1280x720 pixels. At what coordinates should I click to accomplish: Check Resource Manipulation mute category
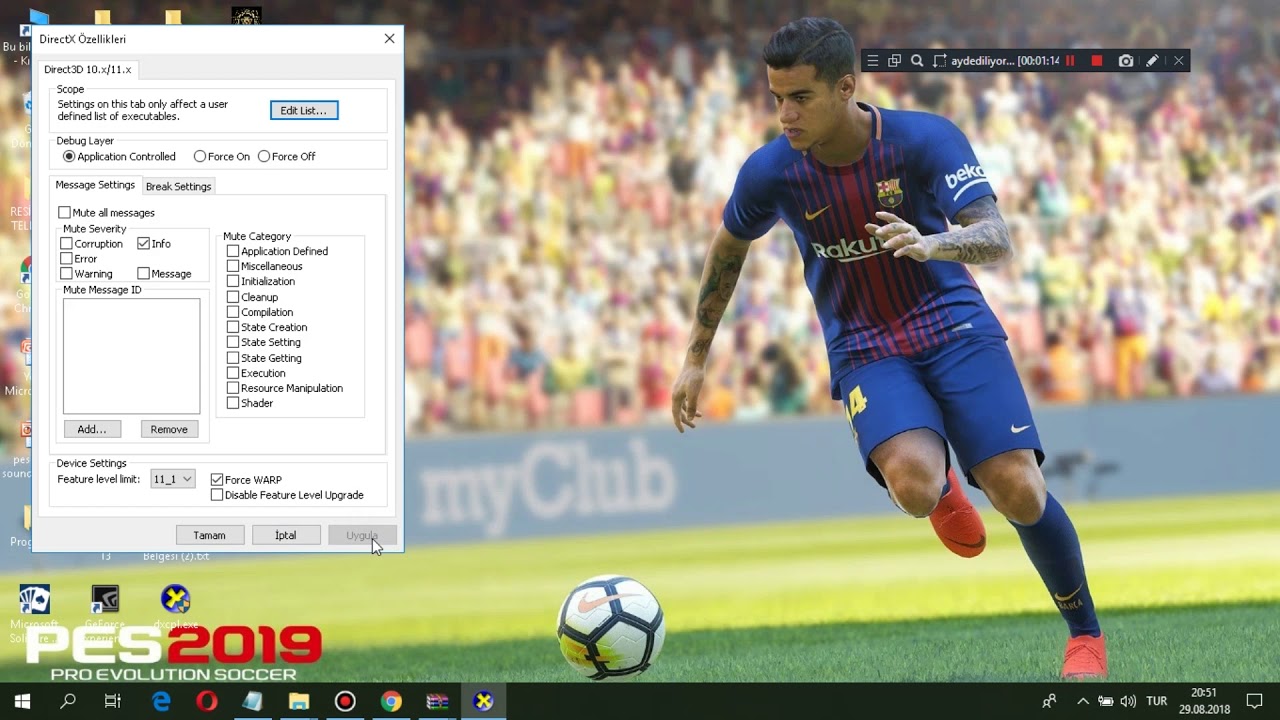point(233,388)
